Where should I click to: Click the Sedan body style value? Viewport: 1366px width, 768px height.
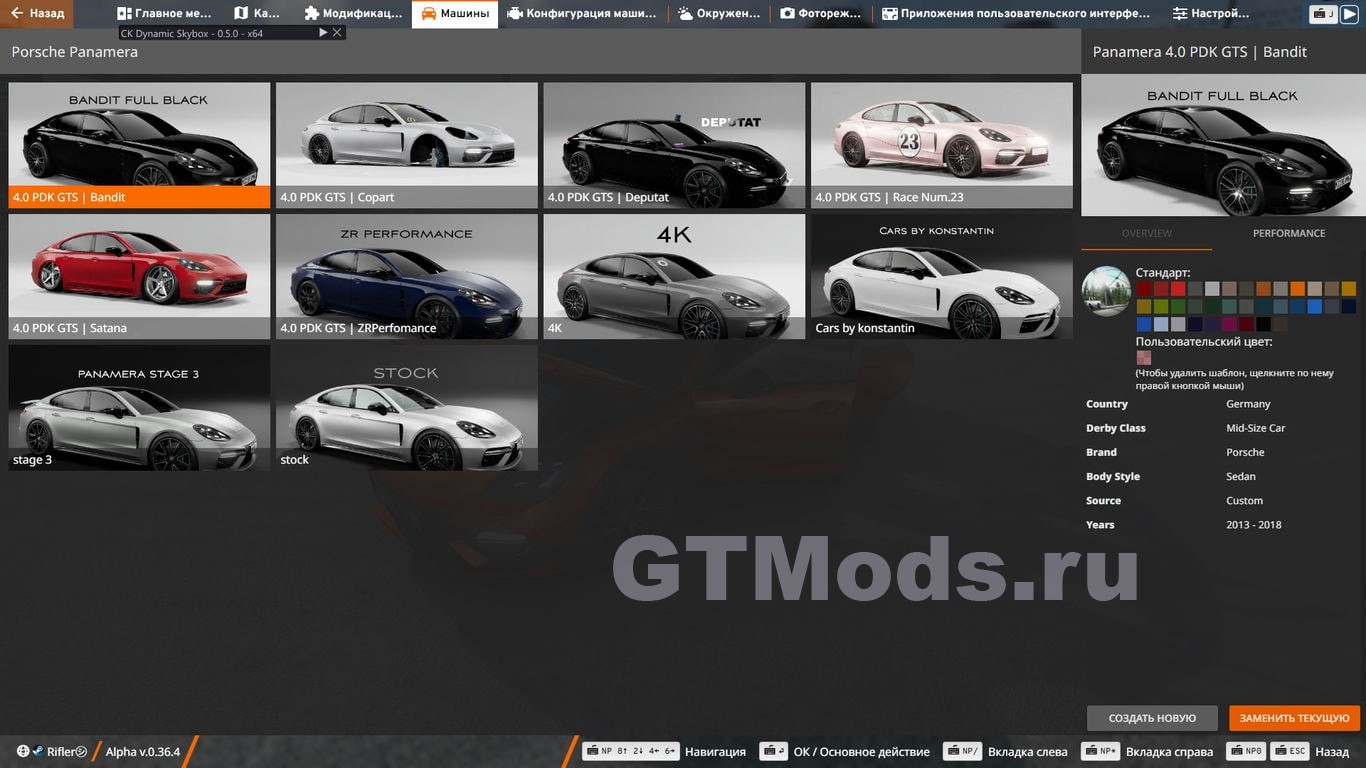pos(1241,477)
